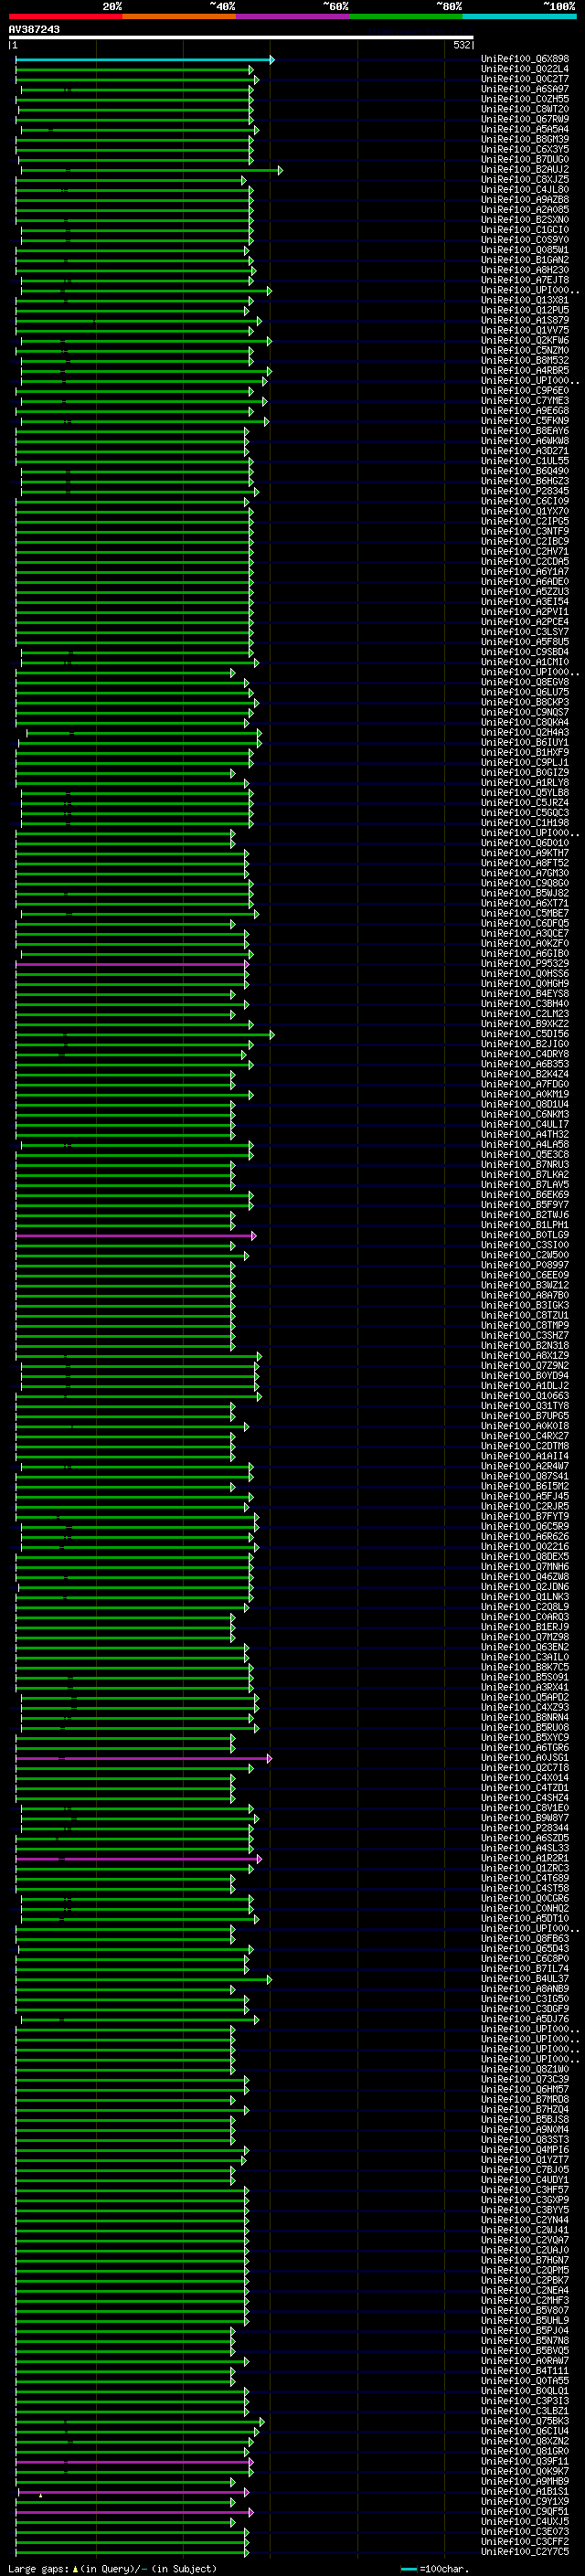Click hit label UniRef100_B5RU08
Screen dimensions: 585x2576
pos(525,1727)
